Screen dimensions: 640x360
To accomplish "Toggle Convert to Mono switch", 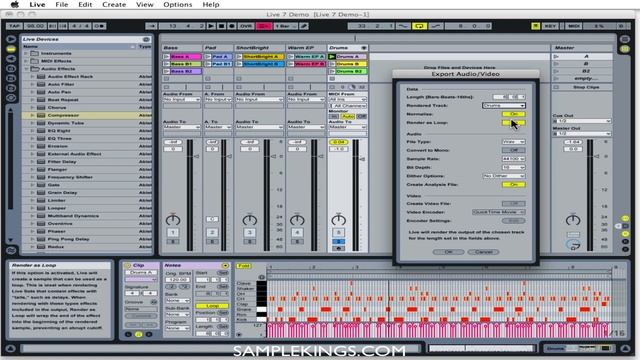I will 513,150.
